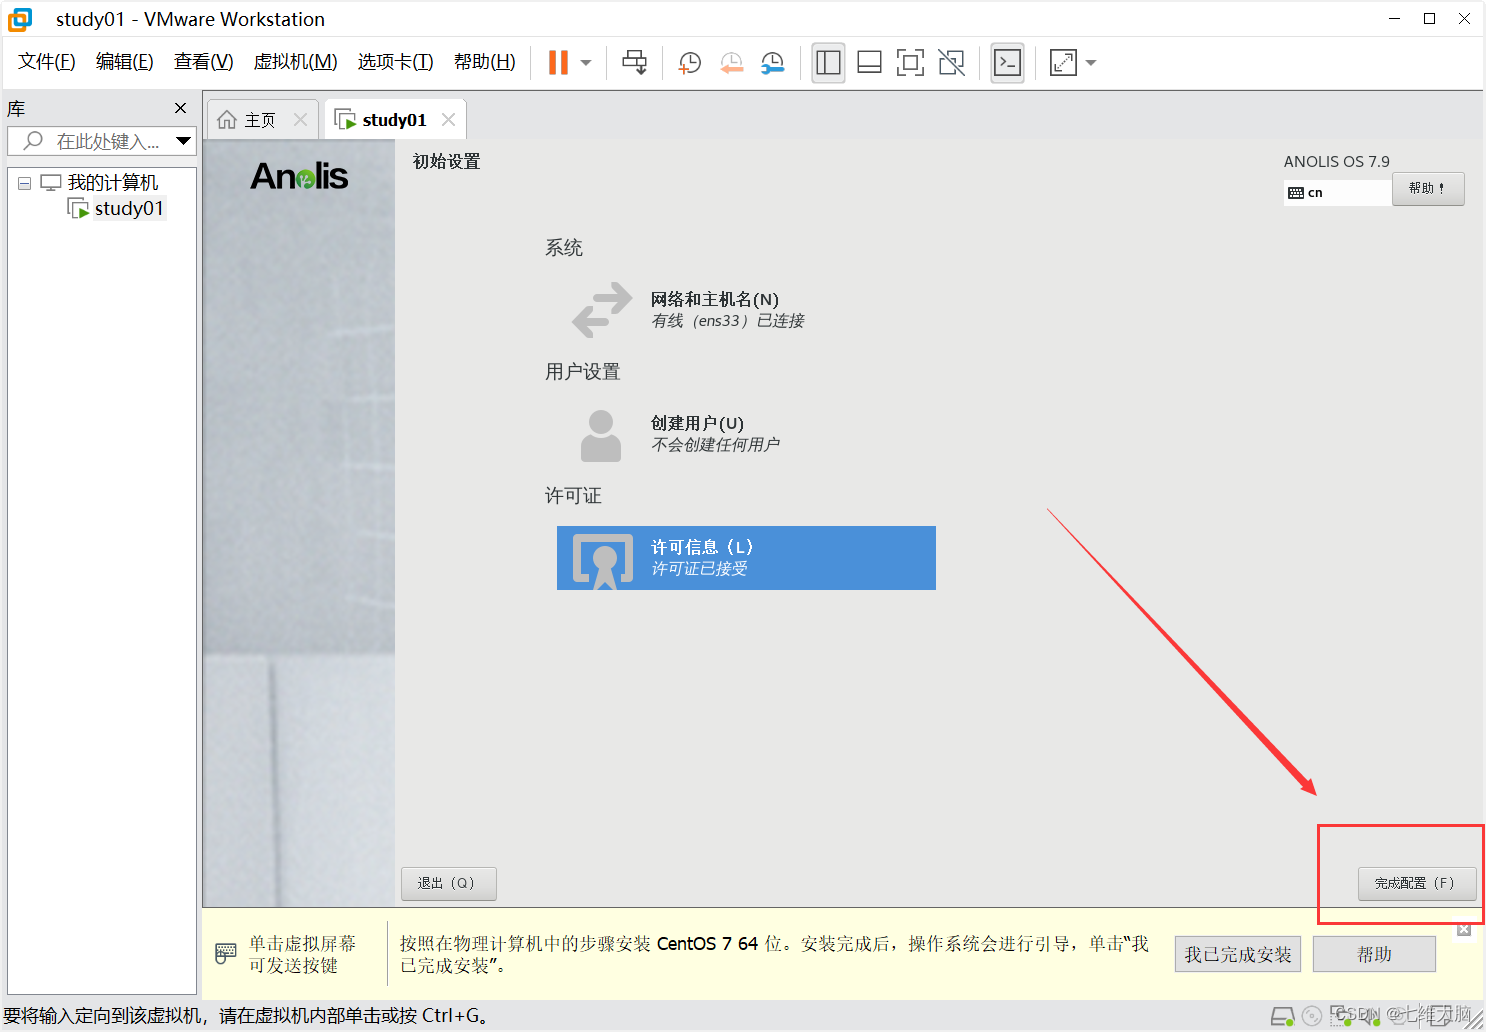Click the keyboard hint icon
Viewport: 1486px width, 1032px height.
coord(226,954)
